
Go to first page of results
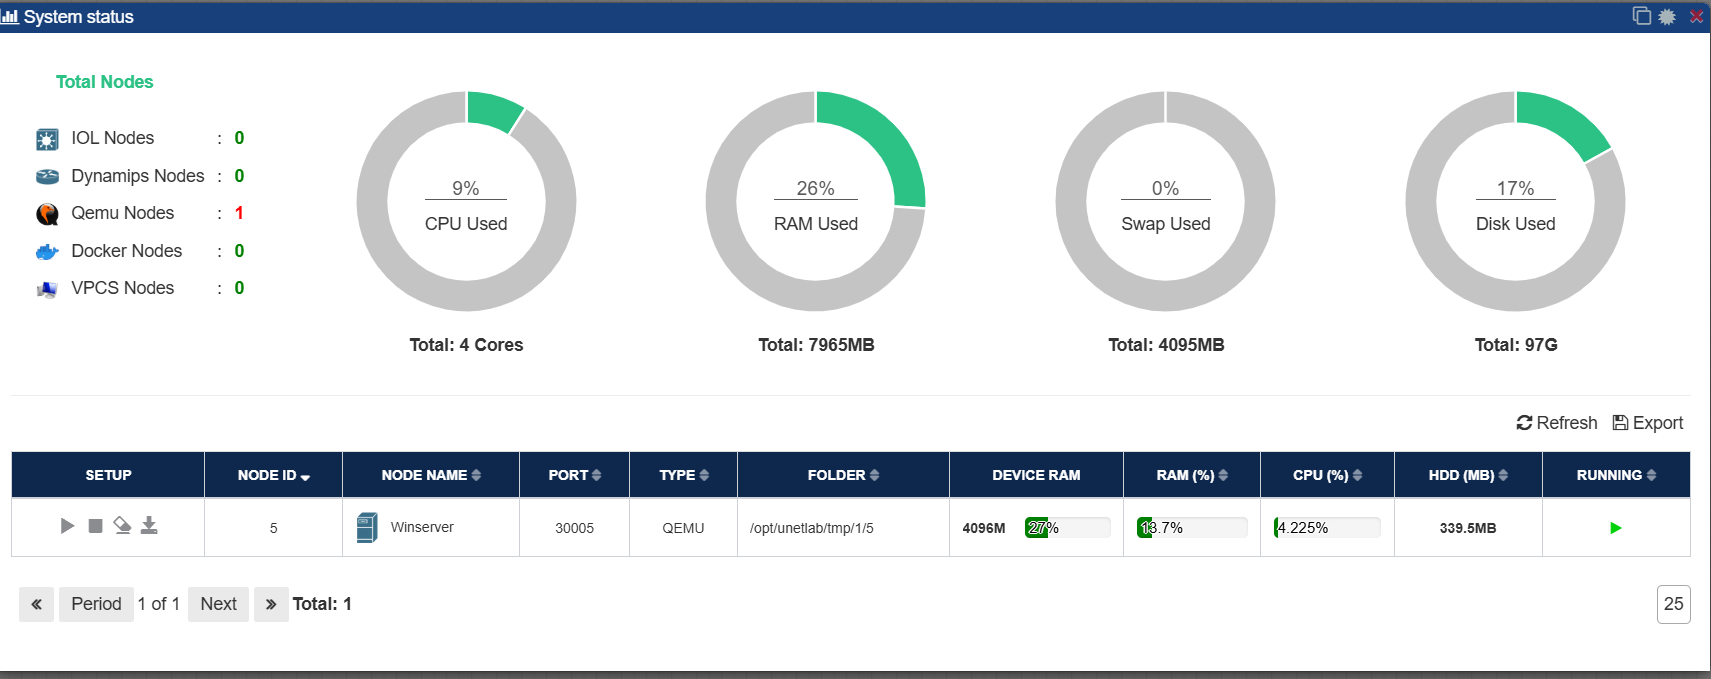click(x=36, y=604)
